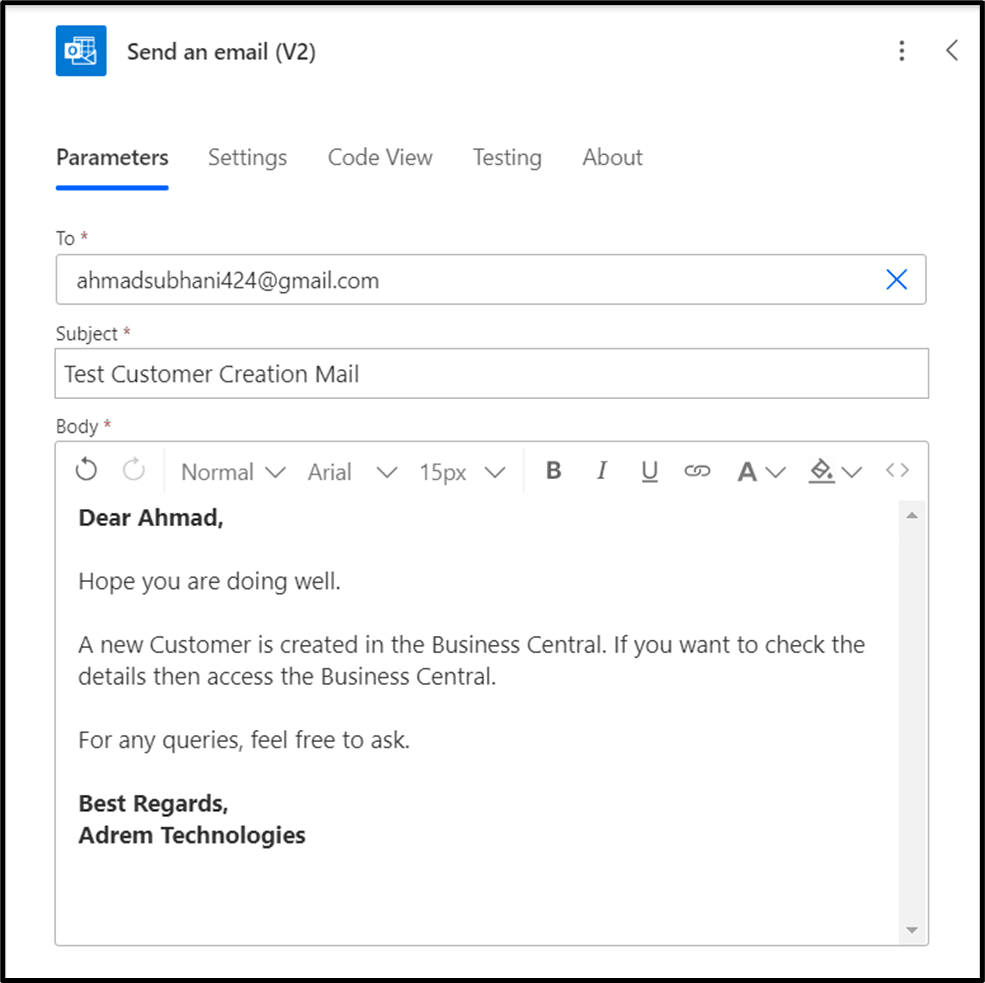Image resolution: width=985 pixels, height=983 pixels.
Task: Switch to the Settings tab
Action: tap(247, 157)
